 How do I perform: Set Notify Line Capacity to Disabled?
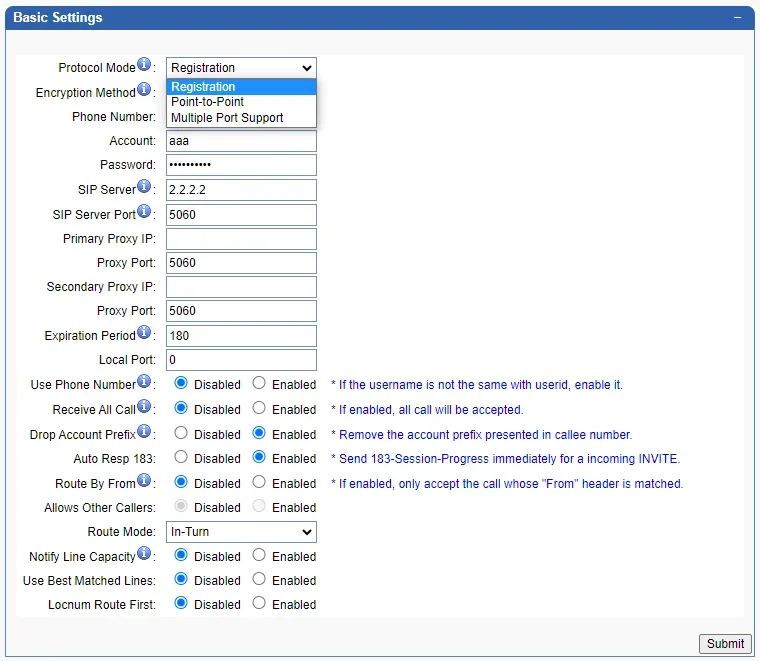coord(181,555)
